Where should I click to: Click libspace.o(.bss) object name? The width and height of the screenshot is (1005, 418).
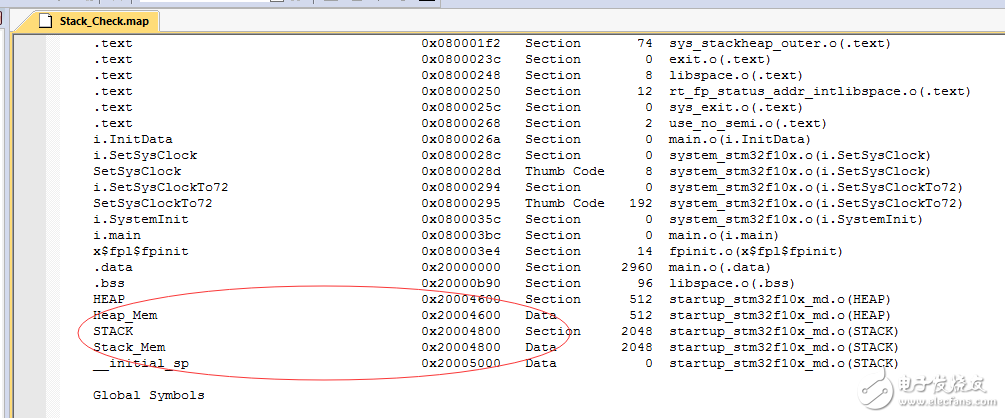[732, 284]
